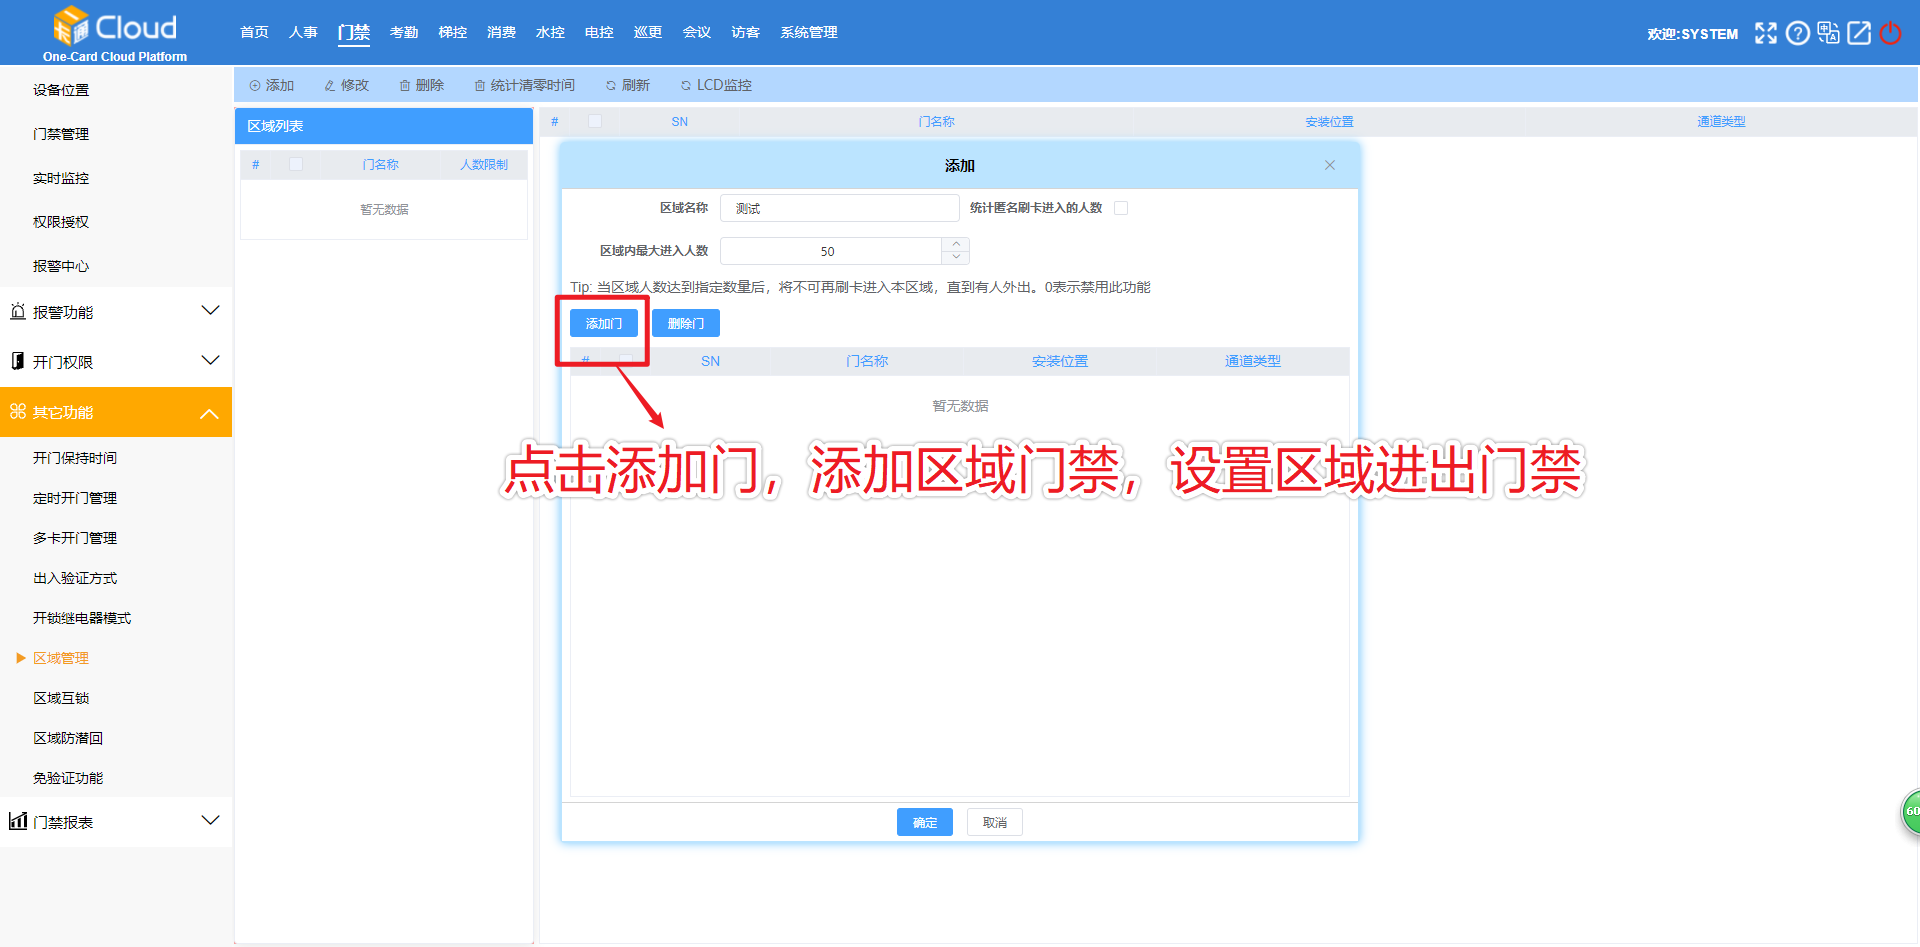Viewport: 1920px width, 947px height.
Task: Close the 添加 dialog with the X
Action: coord(1330,165)
